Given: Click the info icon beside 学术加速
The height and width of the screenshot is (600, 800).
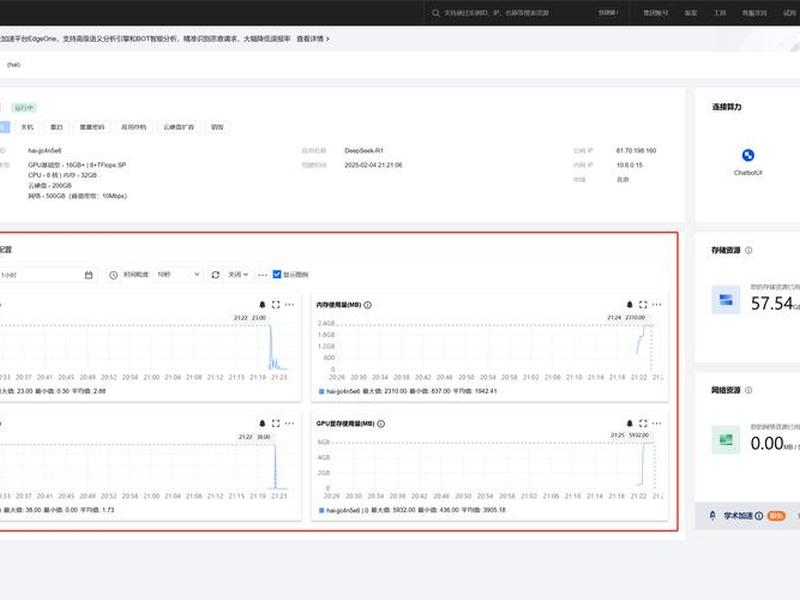Looking at the screenshot, I should tap(759, 516).
